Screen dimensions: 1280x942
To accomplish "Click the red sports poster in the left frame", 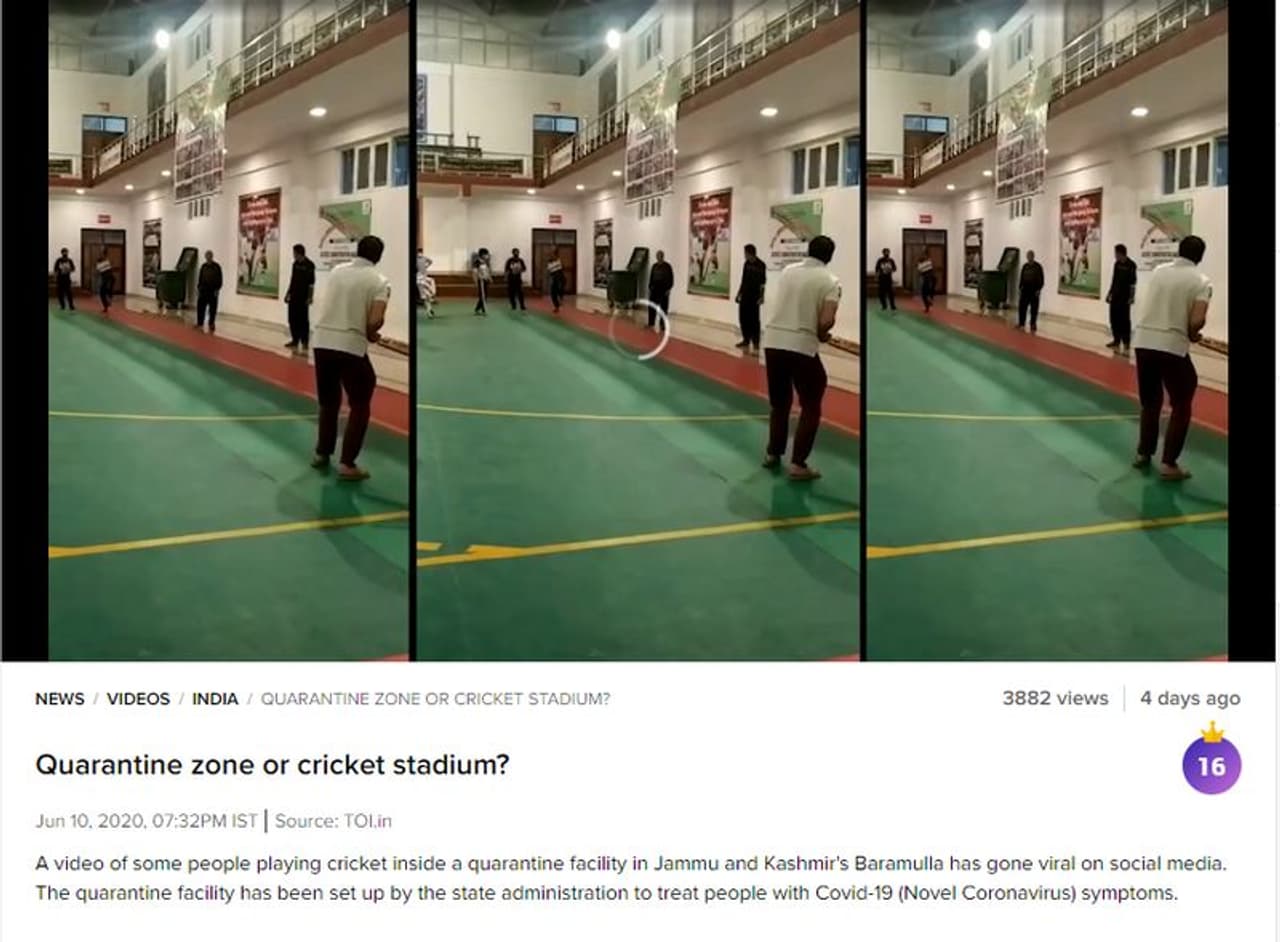I will (258, 242).
